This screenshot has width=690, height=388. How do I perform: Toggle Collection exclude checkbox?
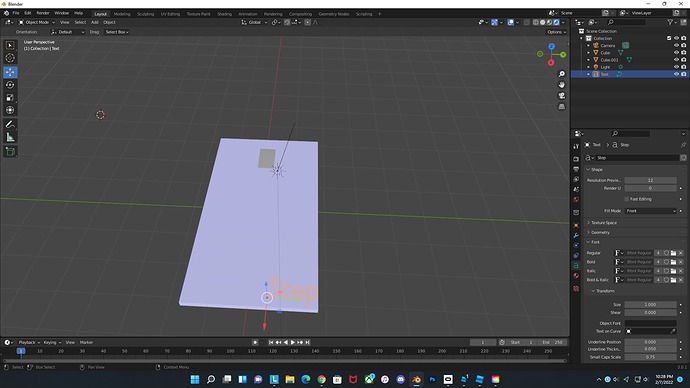coord(669,38)
